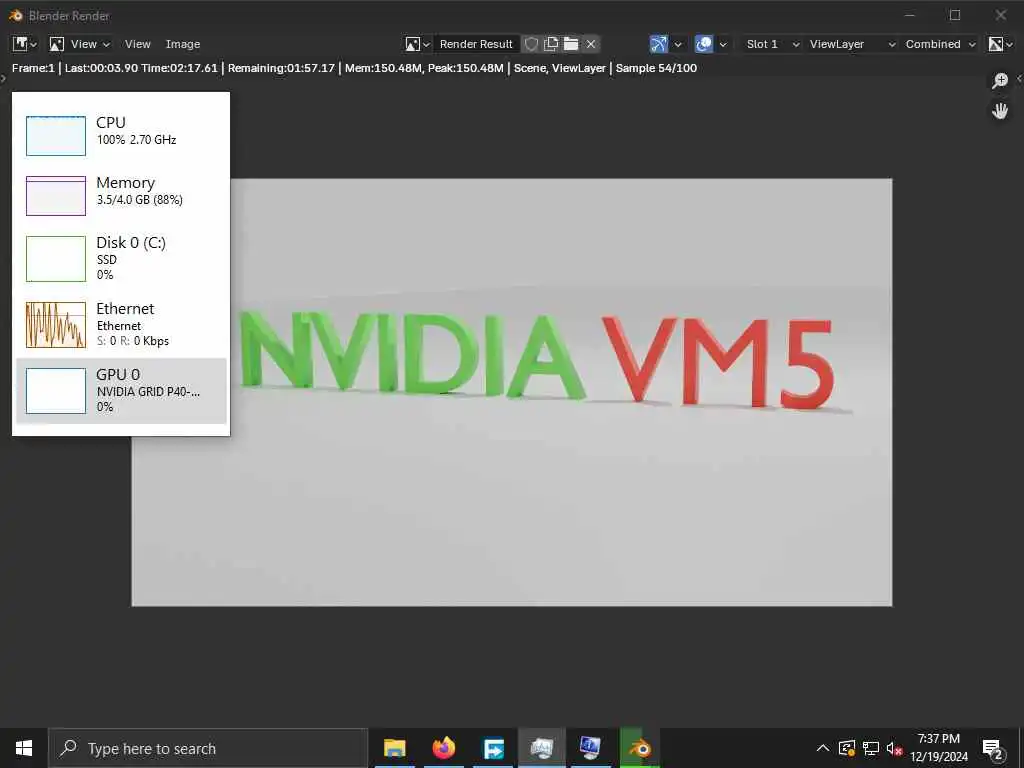Viewport: 1024px width, 768px height.
Task: Open the Image menu
Action: tap(183, 44)
